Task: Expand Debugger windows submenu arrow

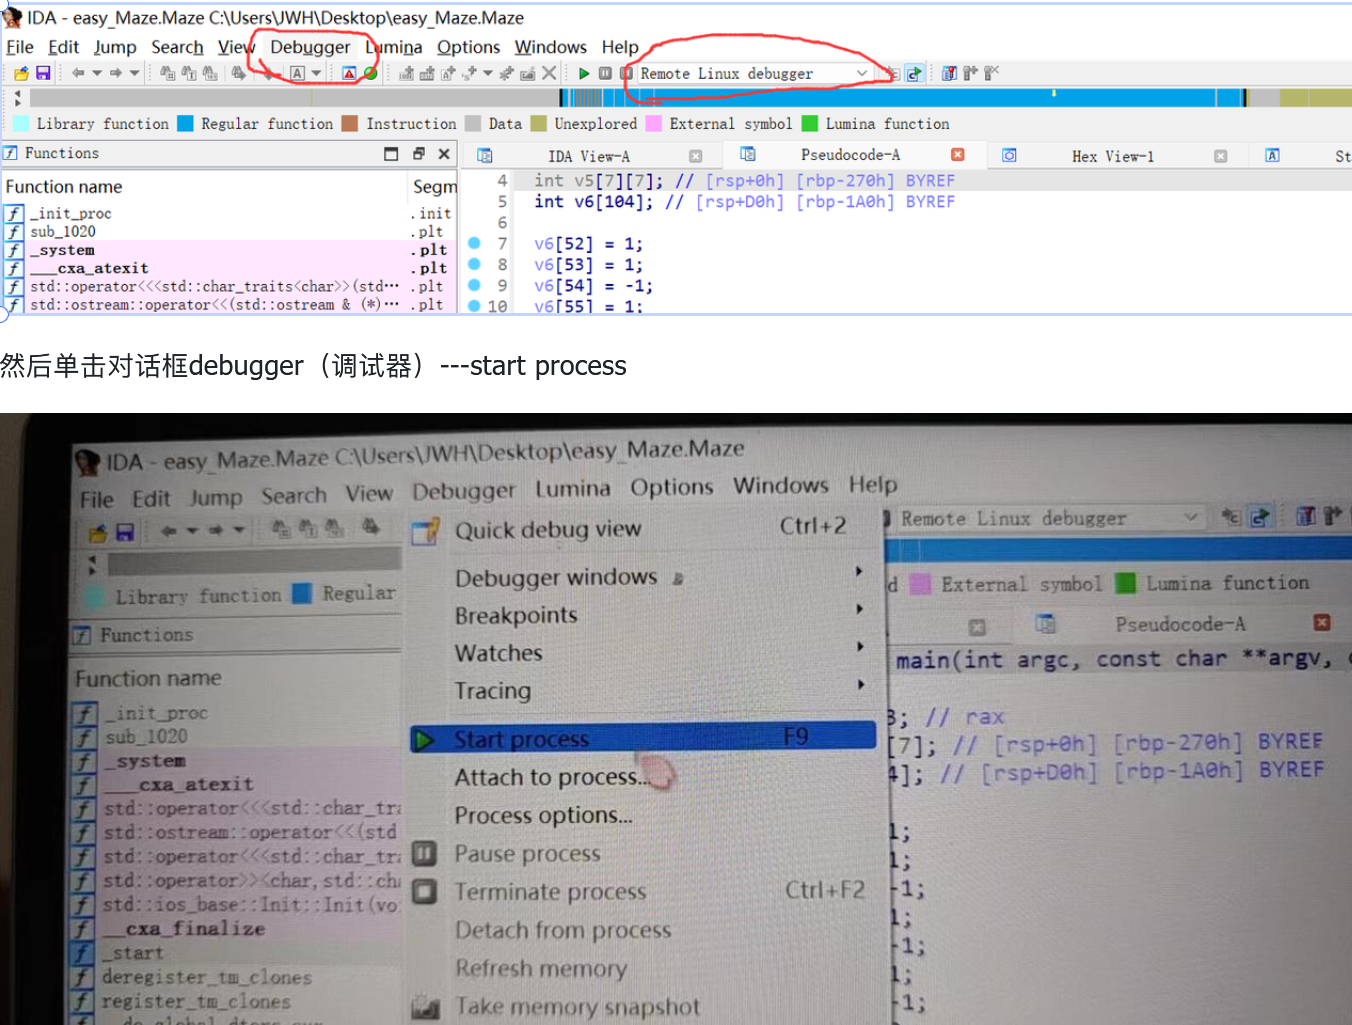Action: point(859,571)
